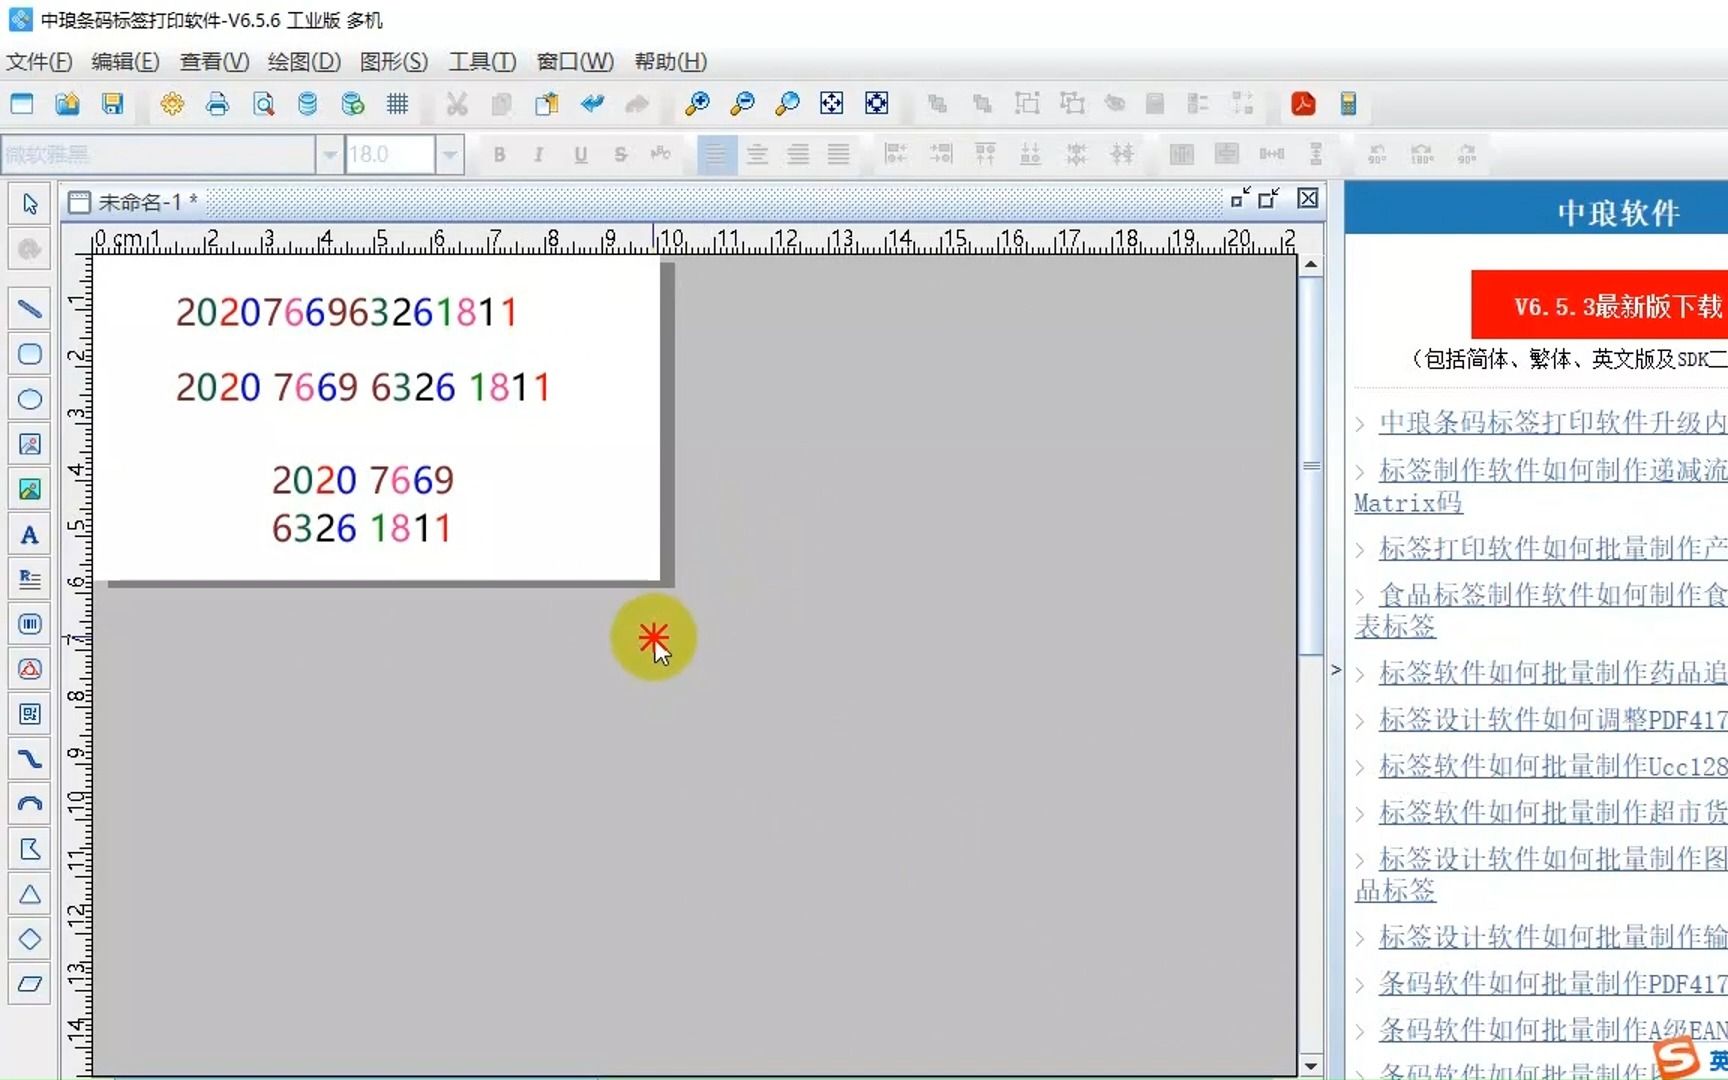This screenshot has height=1080, width=1728.
Task: Open link 标签打印软件如何批量制作产
Action: click(1553, 548)
